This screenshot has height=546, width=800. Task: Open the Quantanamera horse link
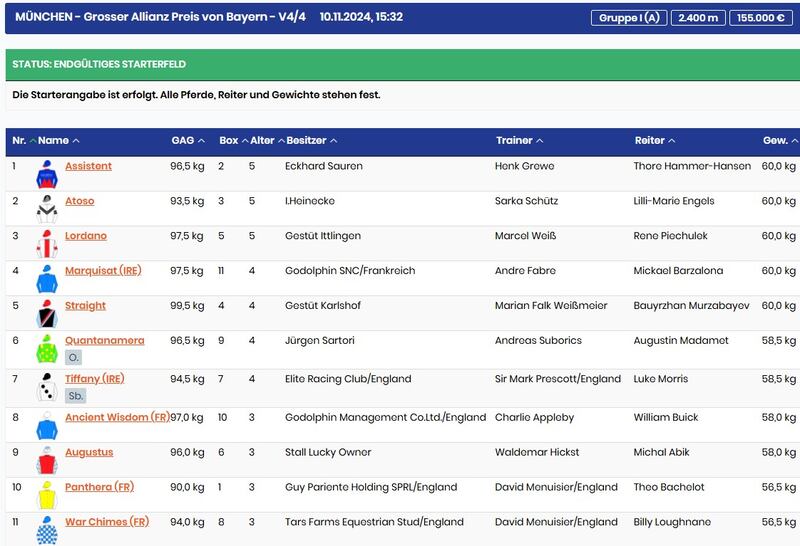tap(105, 340)
